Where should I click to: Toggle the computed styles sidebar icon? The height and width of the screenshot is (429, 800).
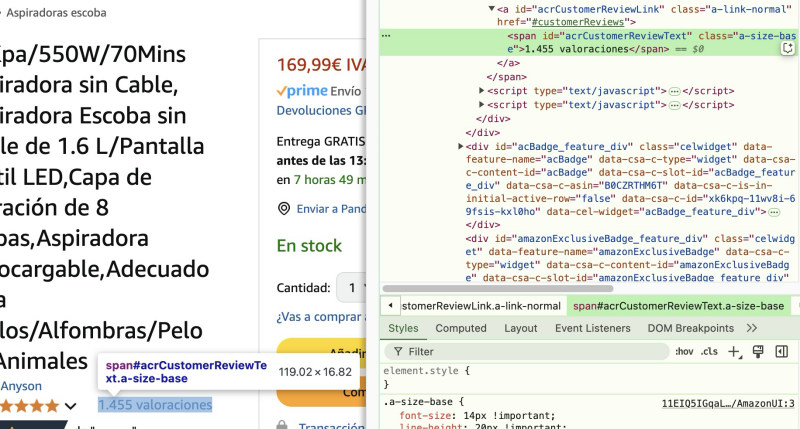[x=782, y=351]
